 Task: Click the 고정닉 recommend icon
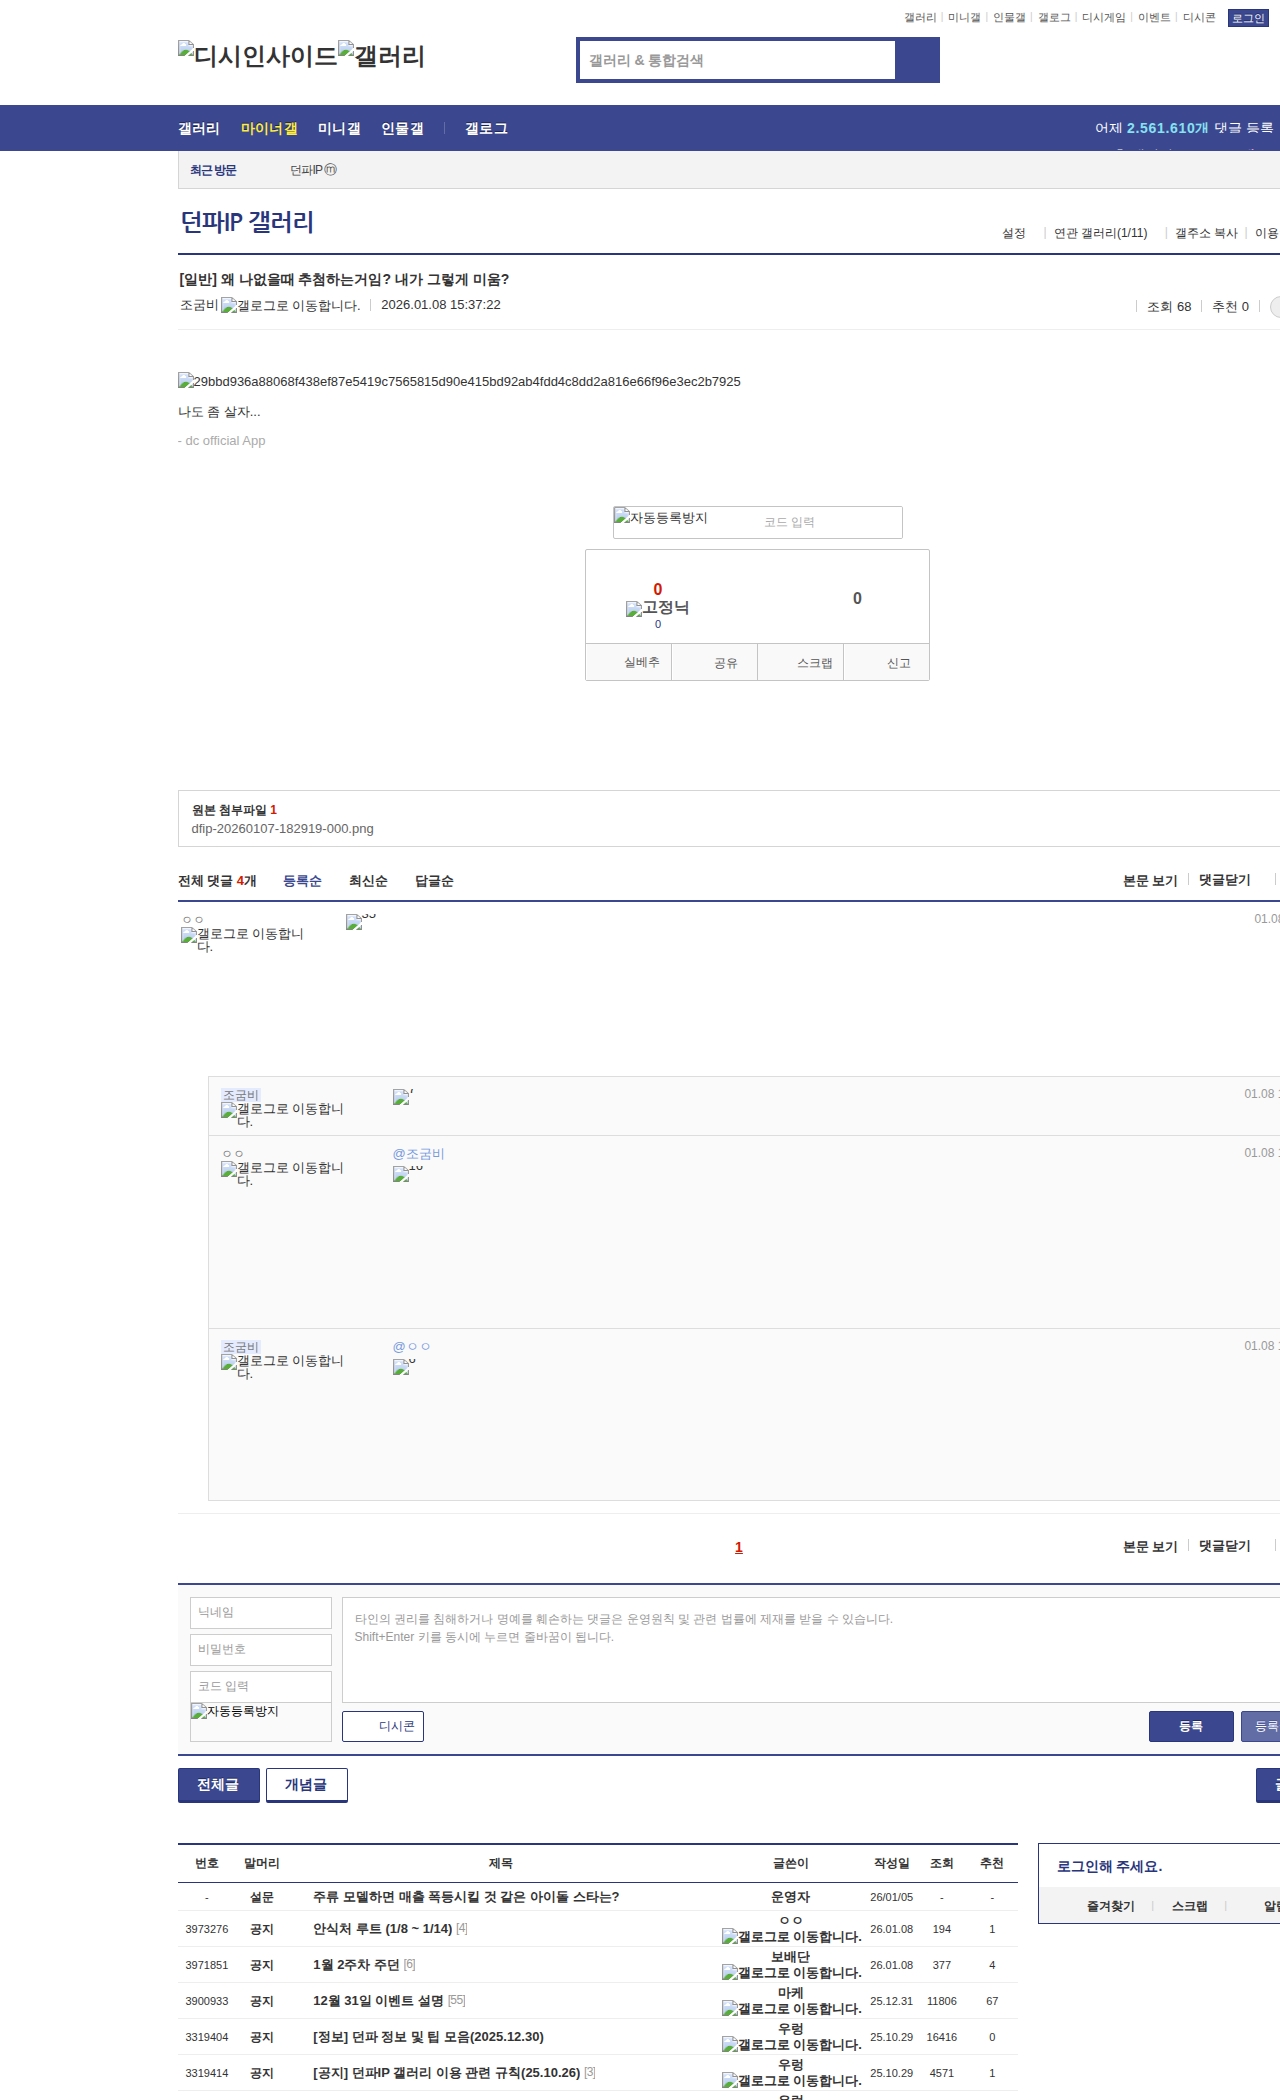click(657, 607)
